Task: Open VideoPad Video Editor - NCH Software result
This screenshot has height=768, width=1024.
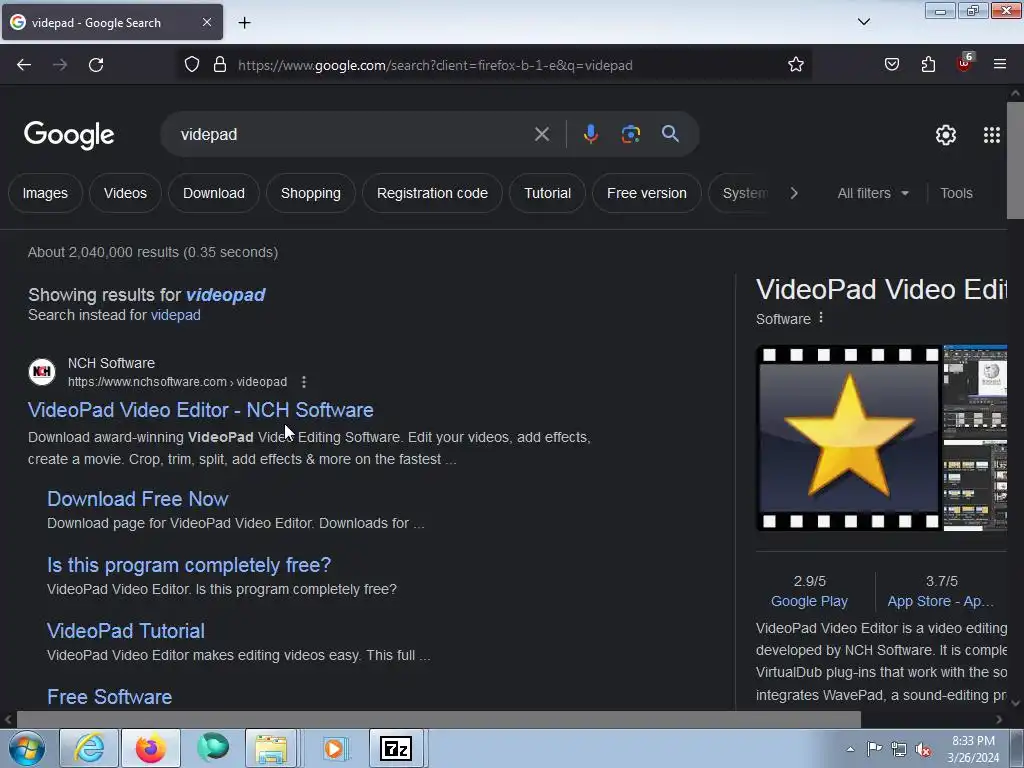Action: coord(200,410)
